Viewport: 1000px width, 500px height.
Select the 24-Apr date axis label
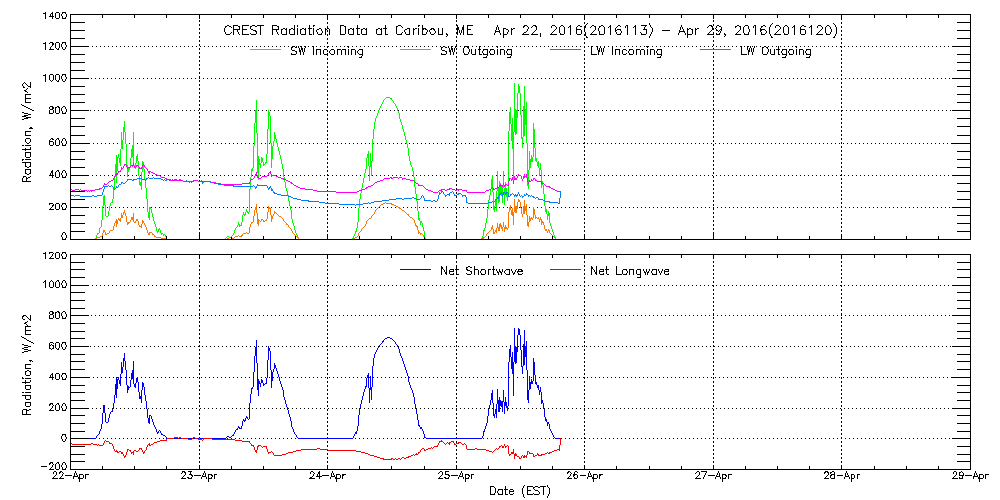(x=328, y=477)
